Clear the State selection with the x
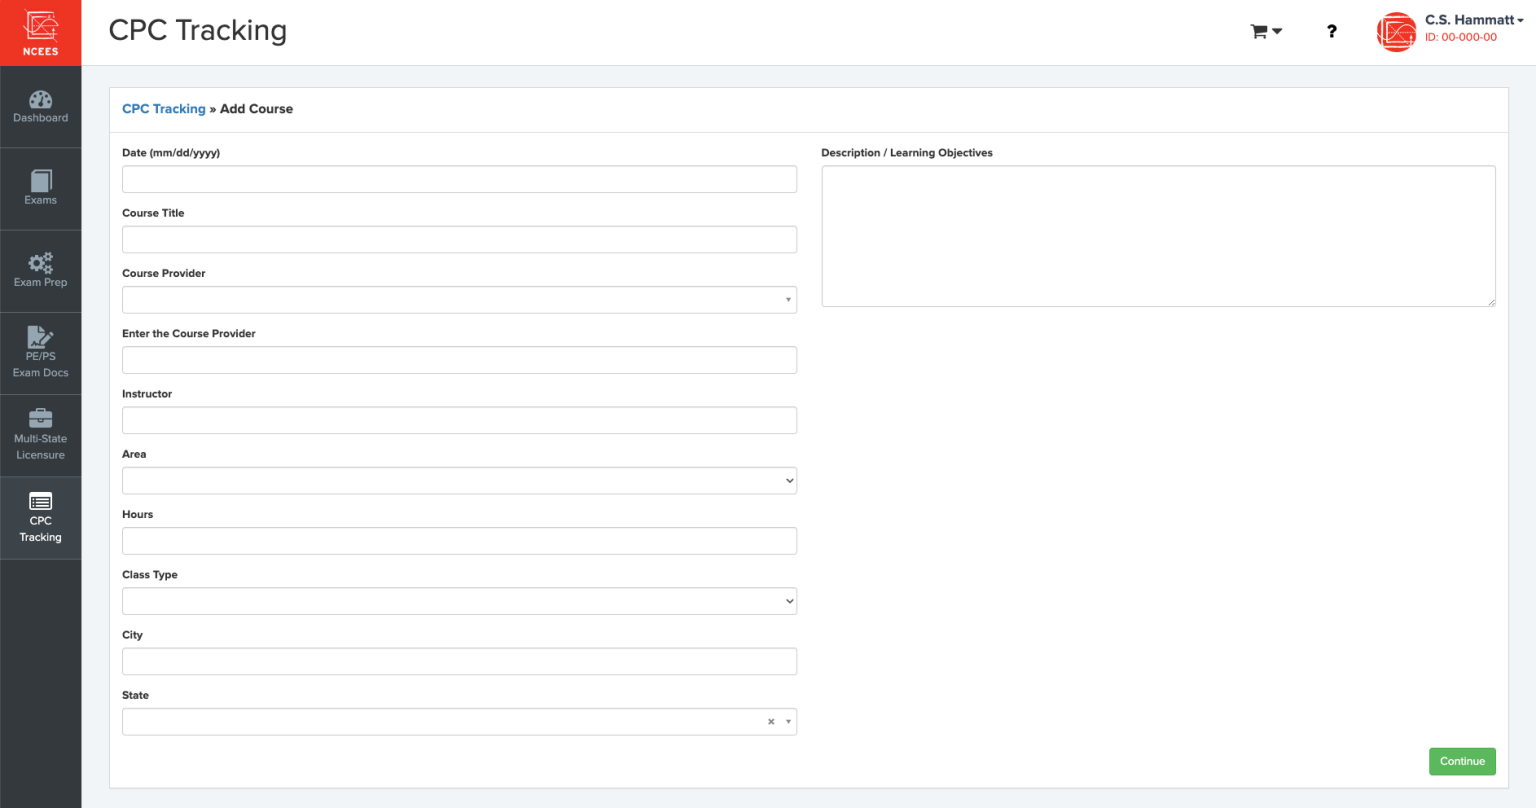The height and width of the screenshot is (808, 1536). tap(771, 722)
